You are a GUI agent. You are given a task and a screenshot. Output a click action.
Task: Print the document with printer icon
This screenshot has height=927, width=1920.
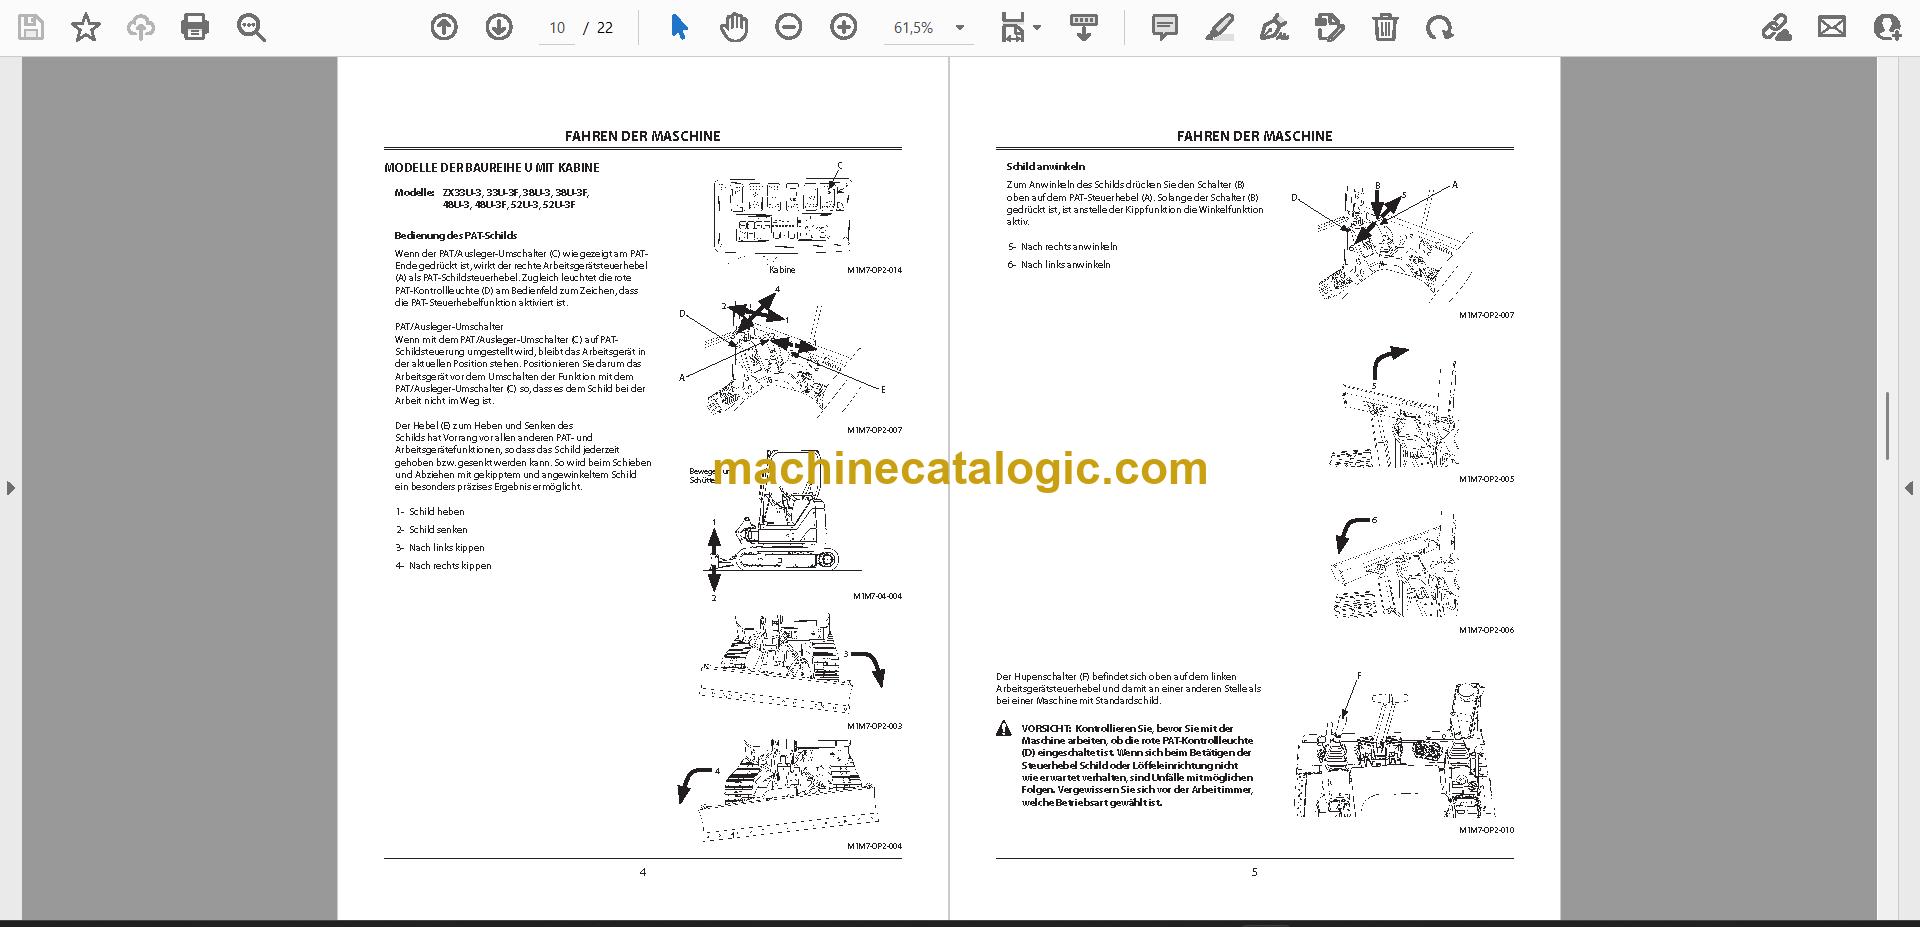point(195,27)
